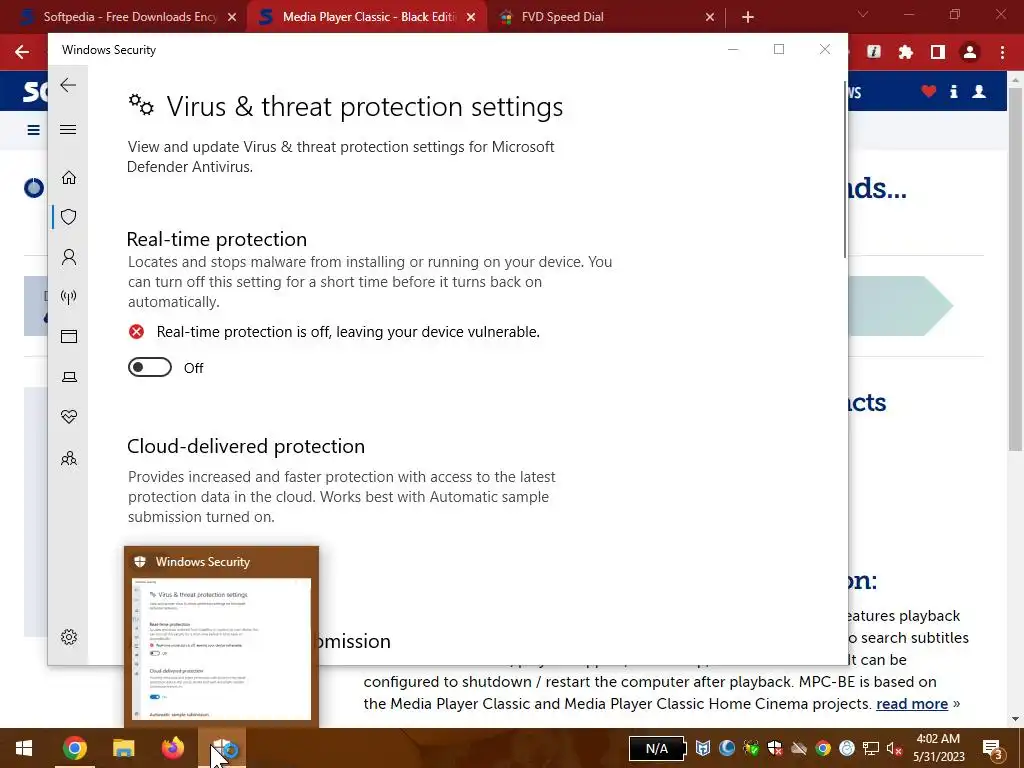Open Home in Windows Security sidebar
Image resolution: width=1024 pixels, height=768 pixels.
coord(69,178)
